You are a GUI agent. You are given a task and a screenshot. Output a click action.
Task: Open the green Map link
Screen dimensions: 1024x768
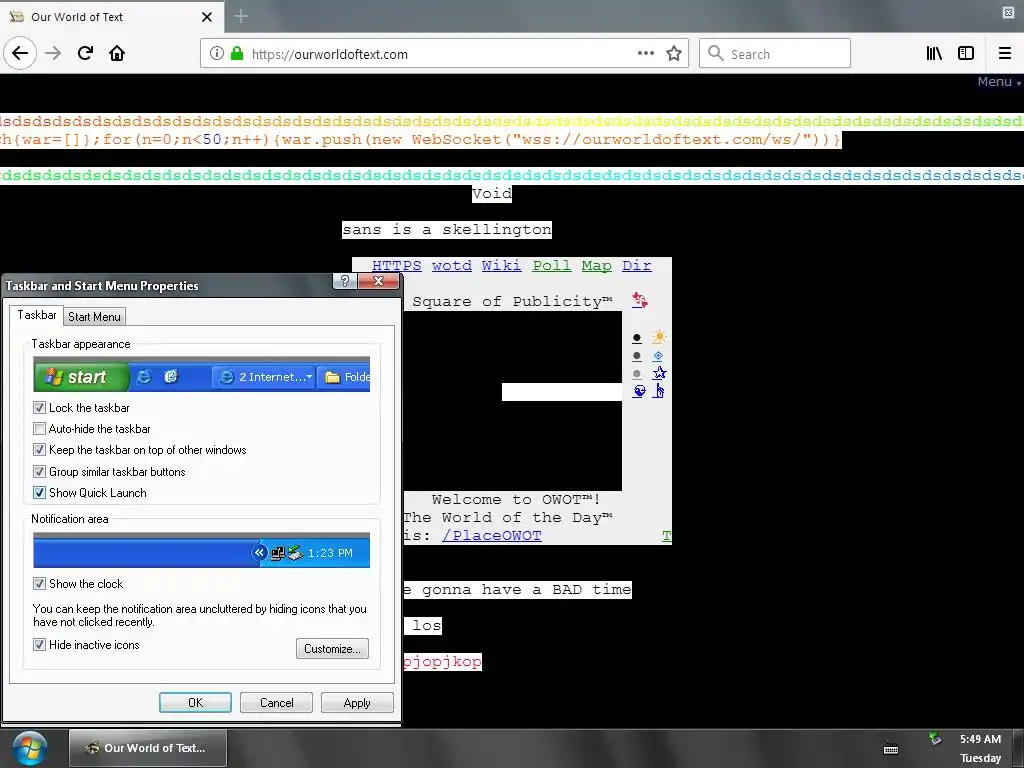coord(596,266)
